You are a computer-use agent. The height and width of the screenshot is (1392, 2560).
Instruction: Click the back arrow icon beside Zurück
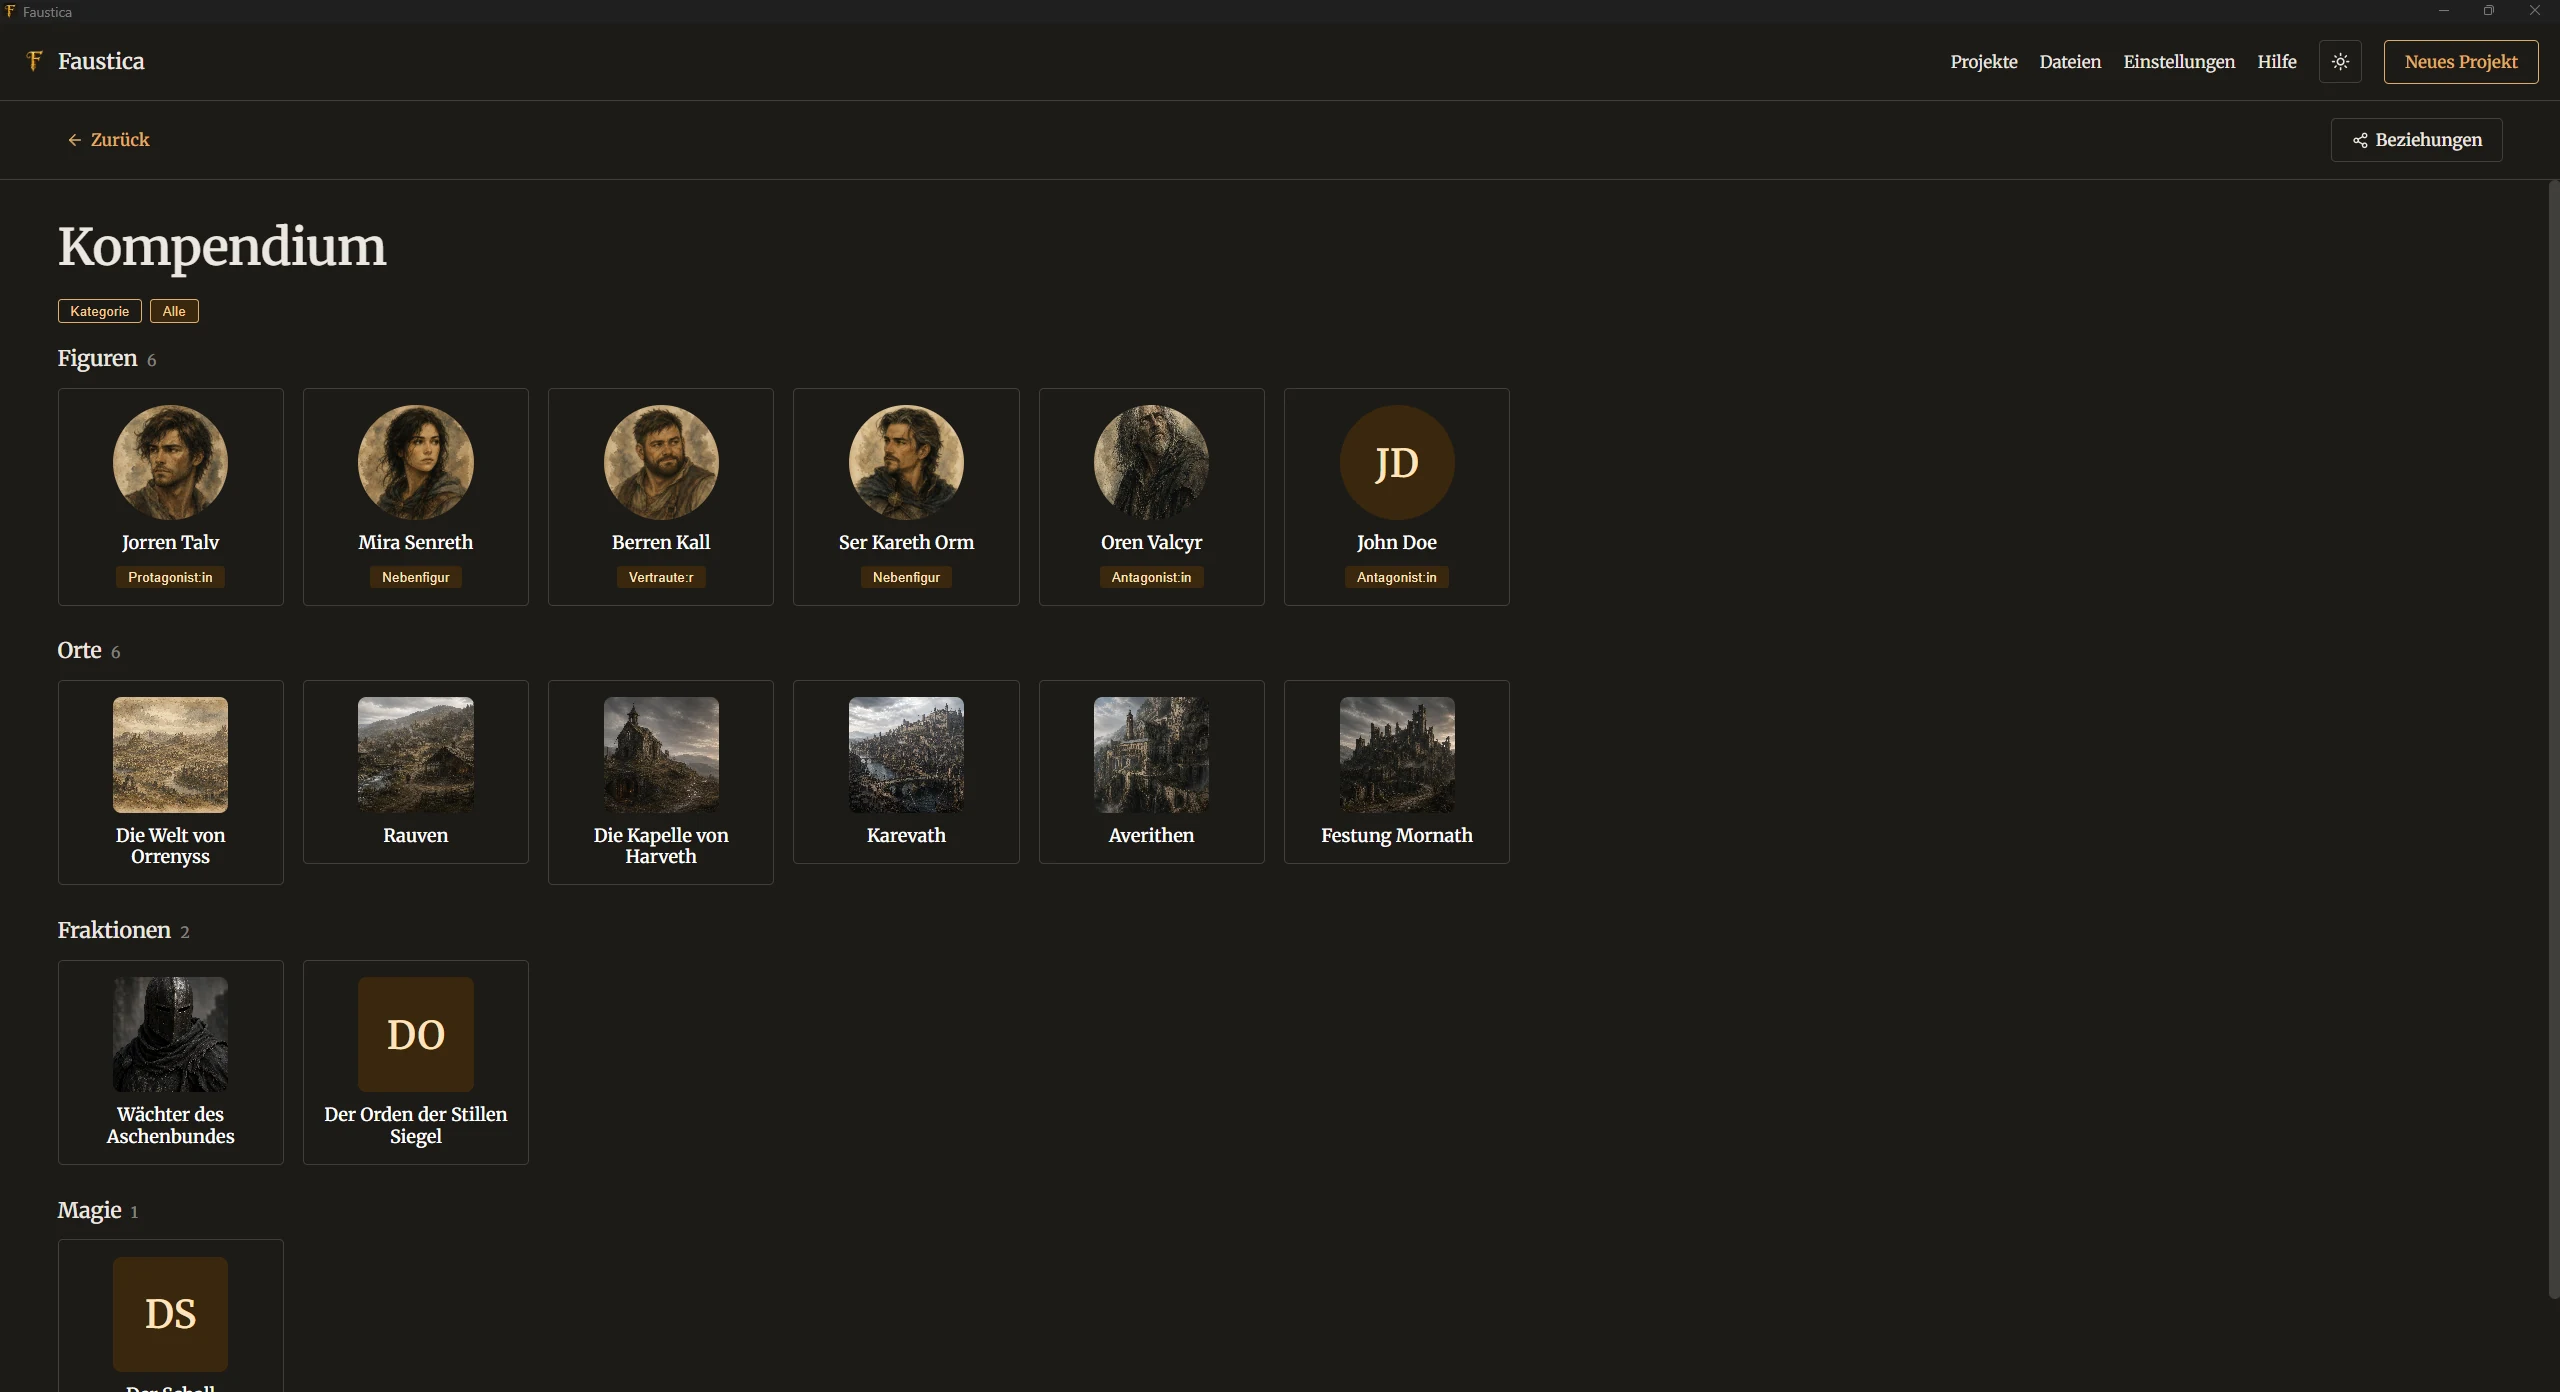tap(74, 140)
